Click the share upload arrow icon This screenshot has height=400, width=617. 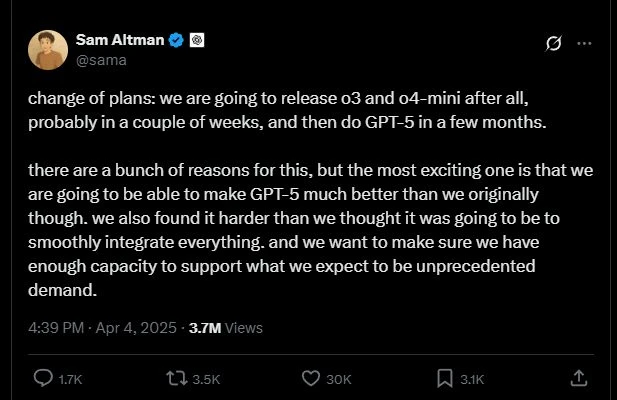[x=578, y=378]
